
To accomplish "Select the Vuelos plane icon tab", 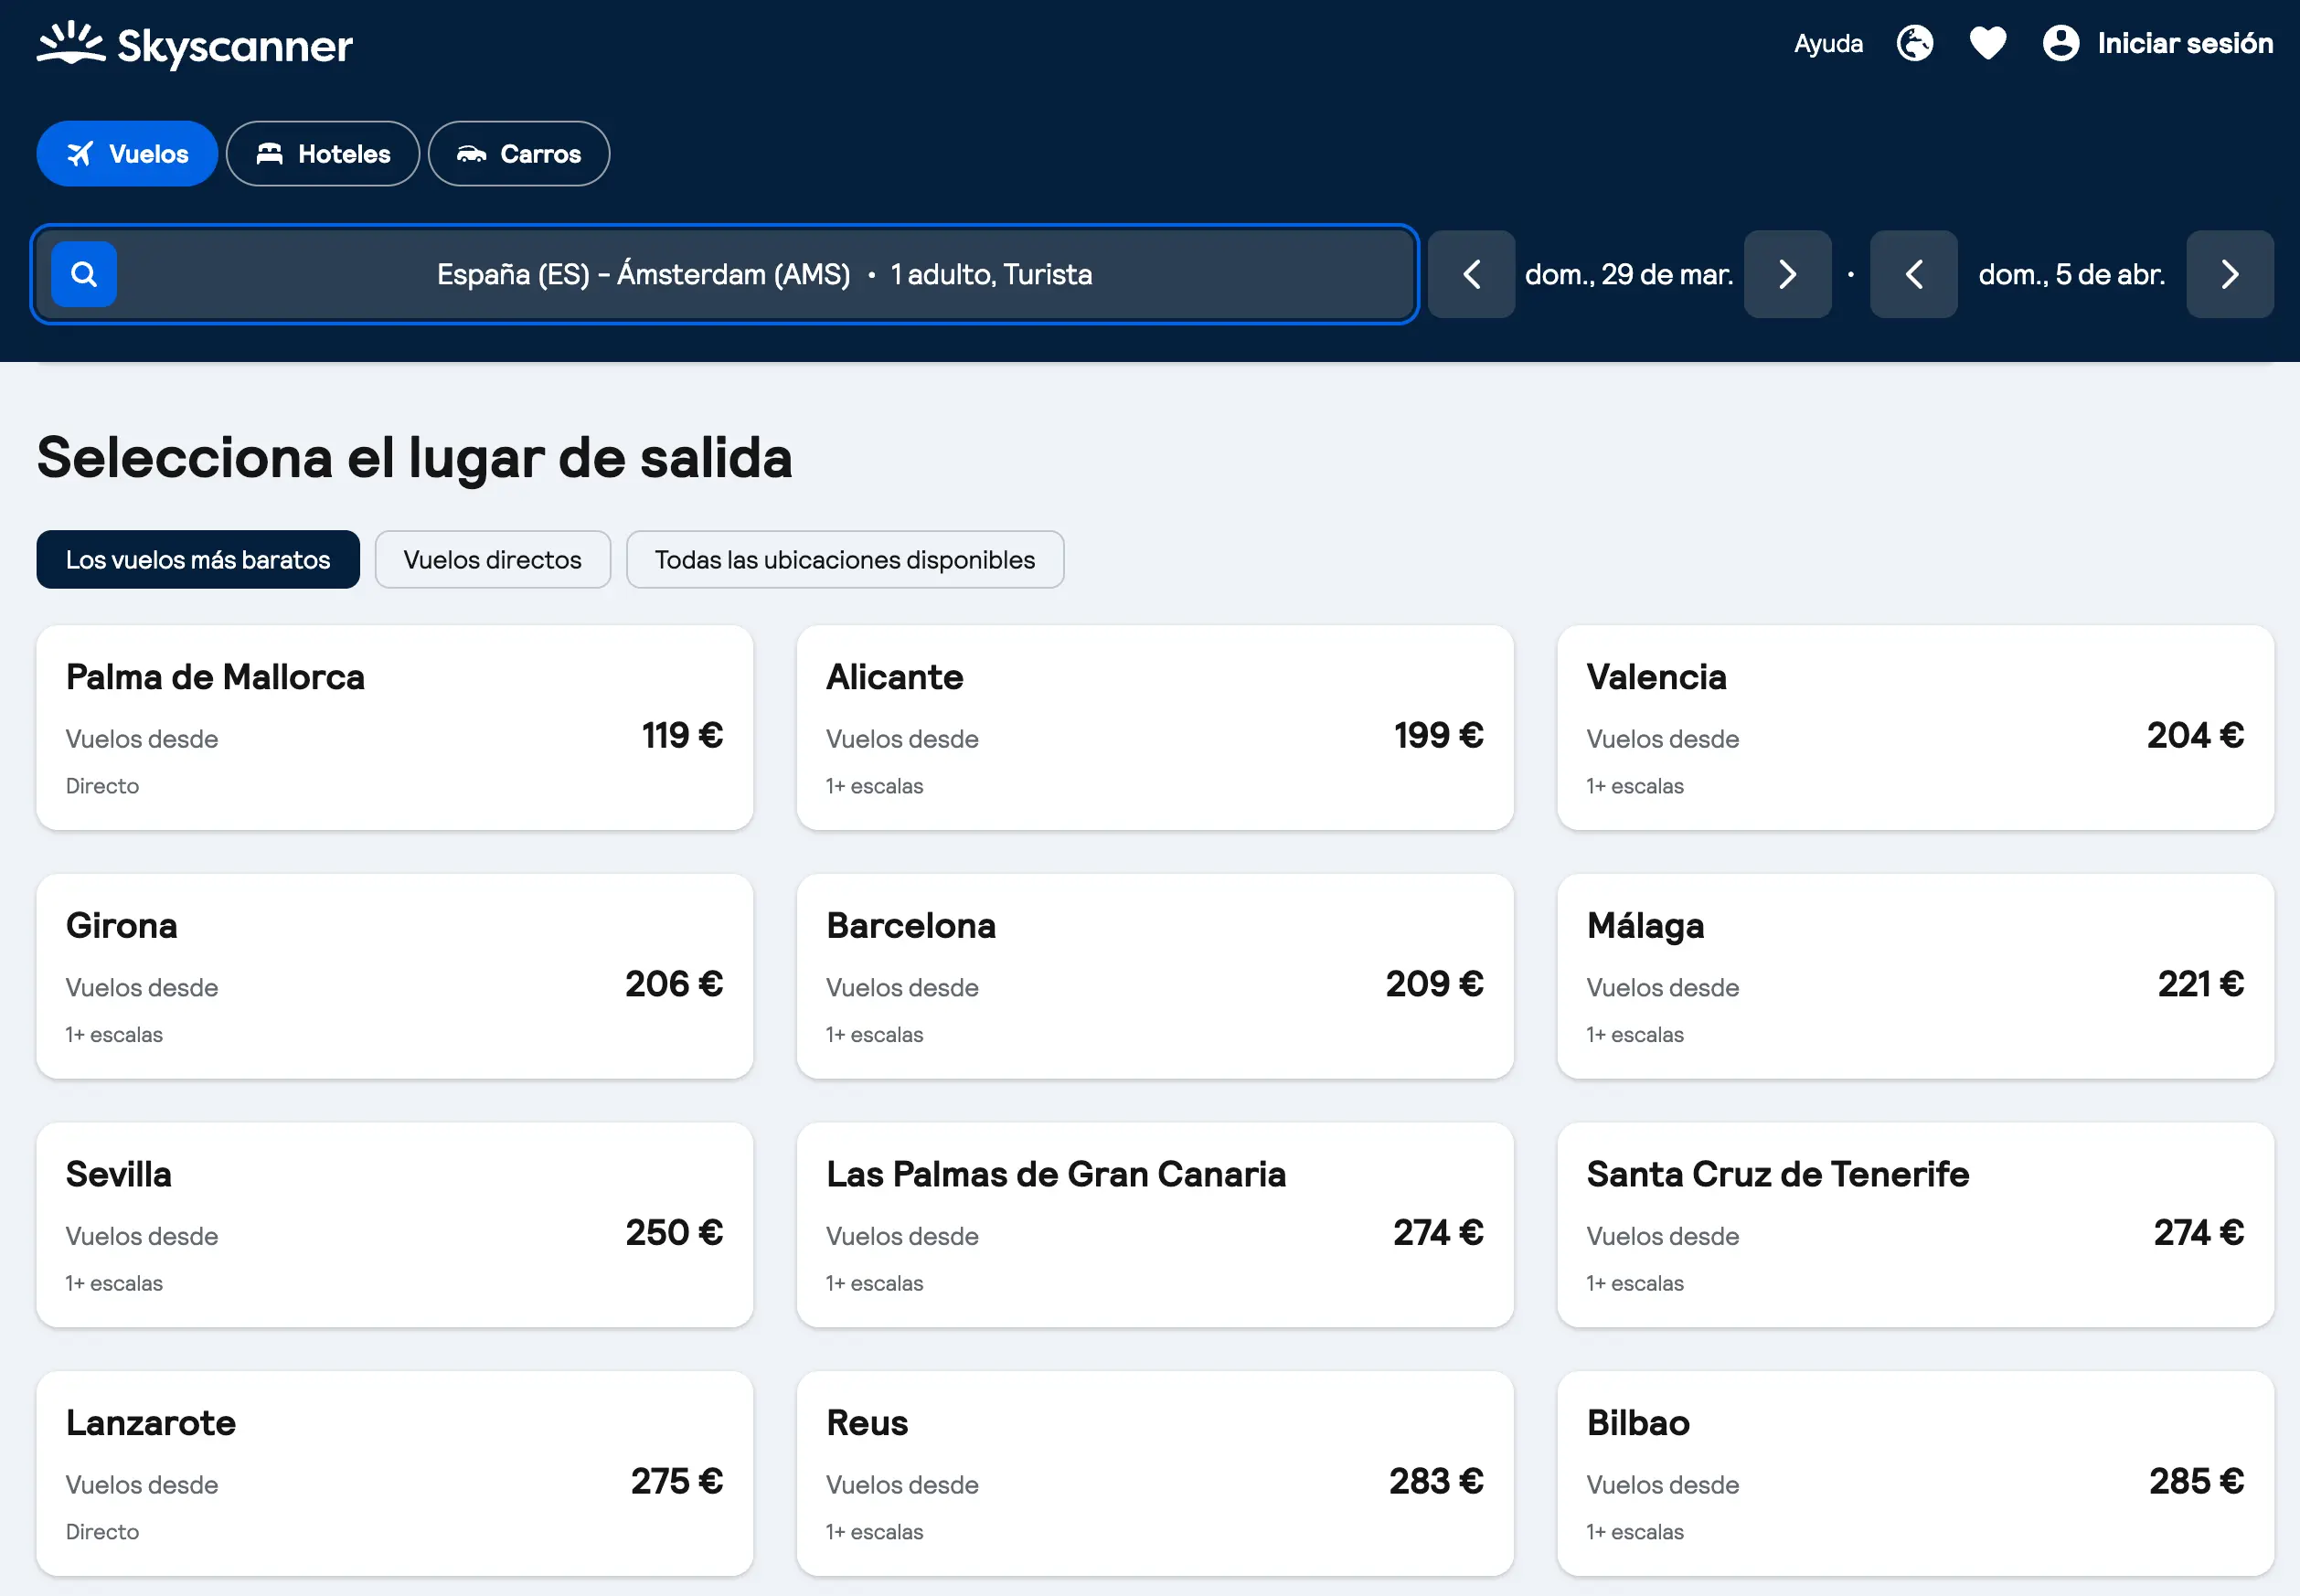I will tap(81, 153).
